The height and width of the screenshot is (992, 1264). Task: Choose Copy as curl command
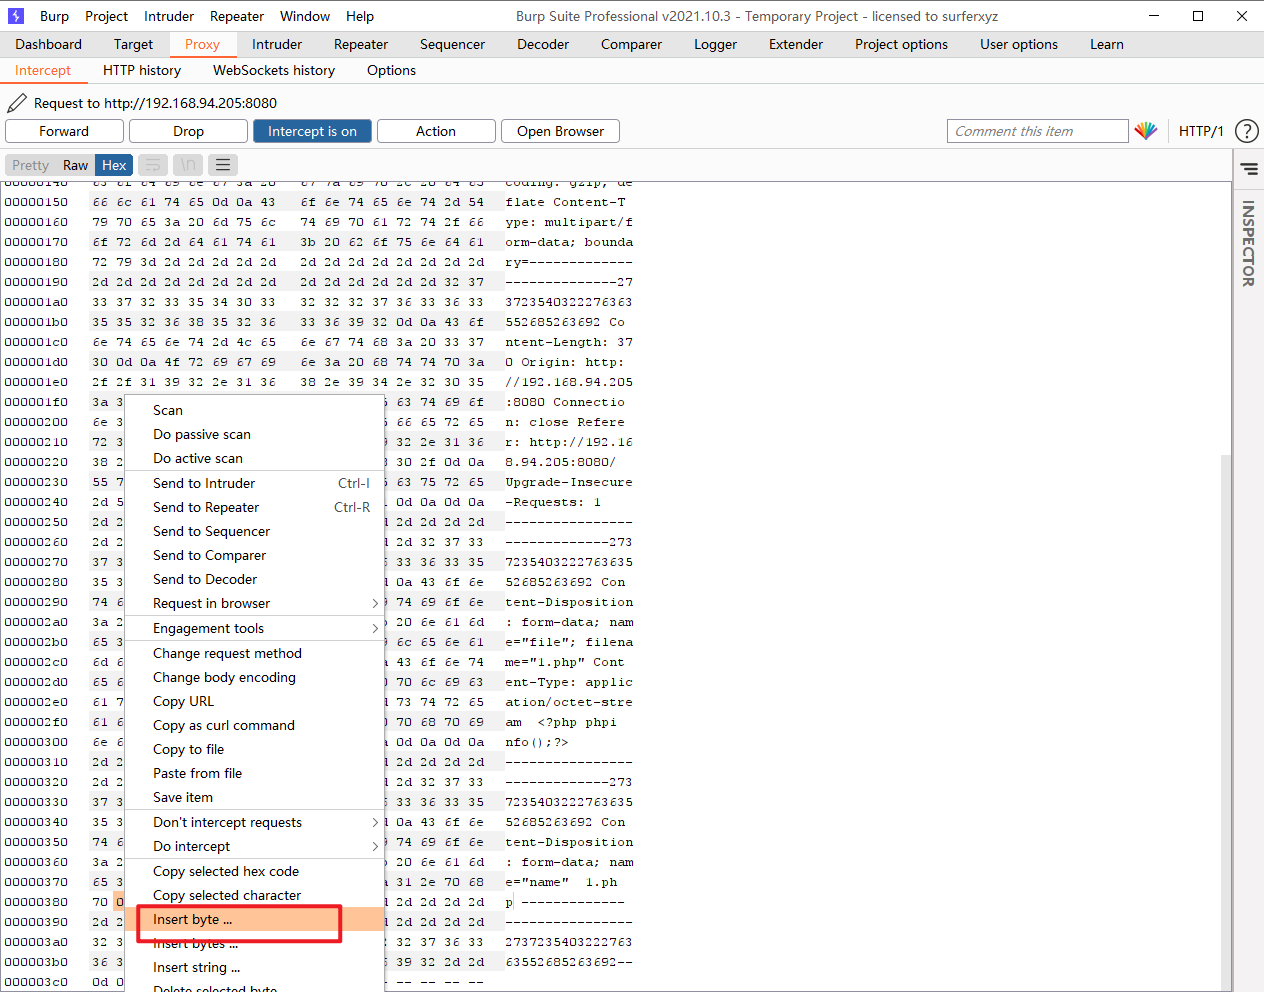tap(254, 725)
